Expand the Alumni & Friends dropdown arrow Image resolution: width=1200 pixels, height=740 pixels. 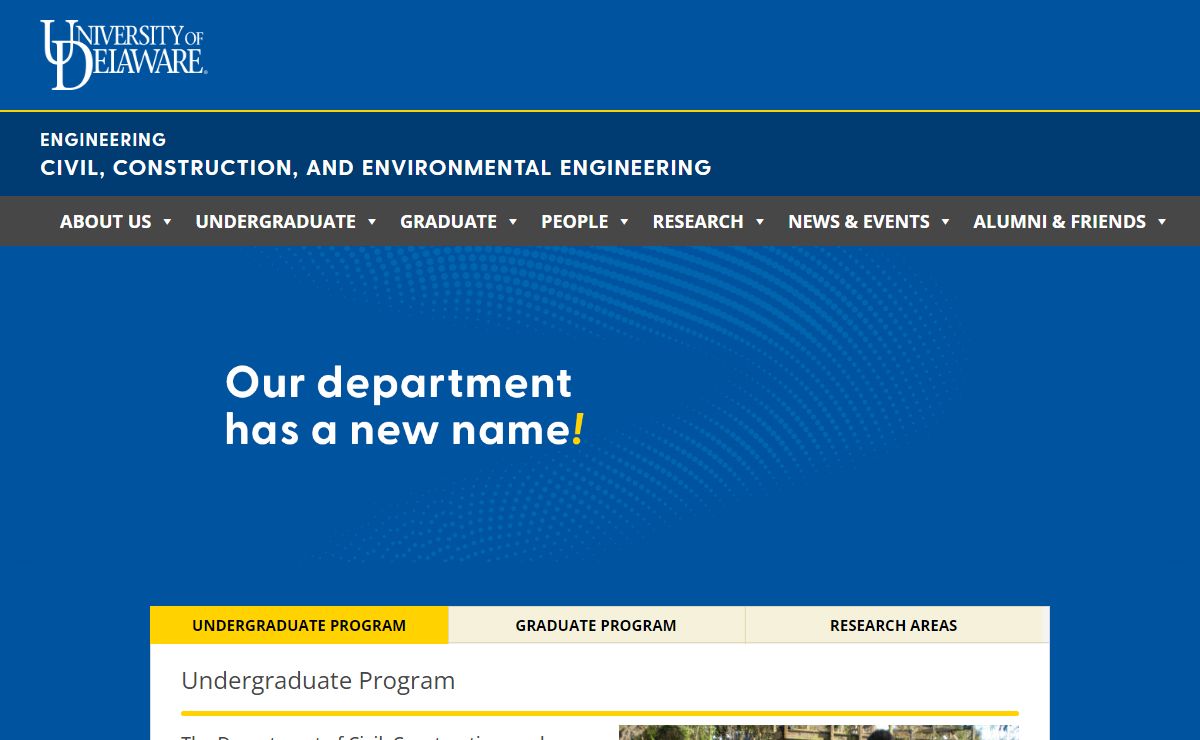[1162, 222]
